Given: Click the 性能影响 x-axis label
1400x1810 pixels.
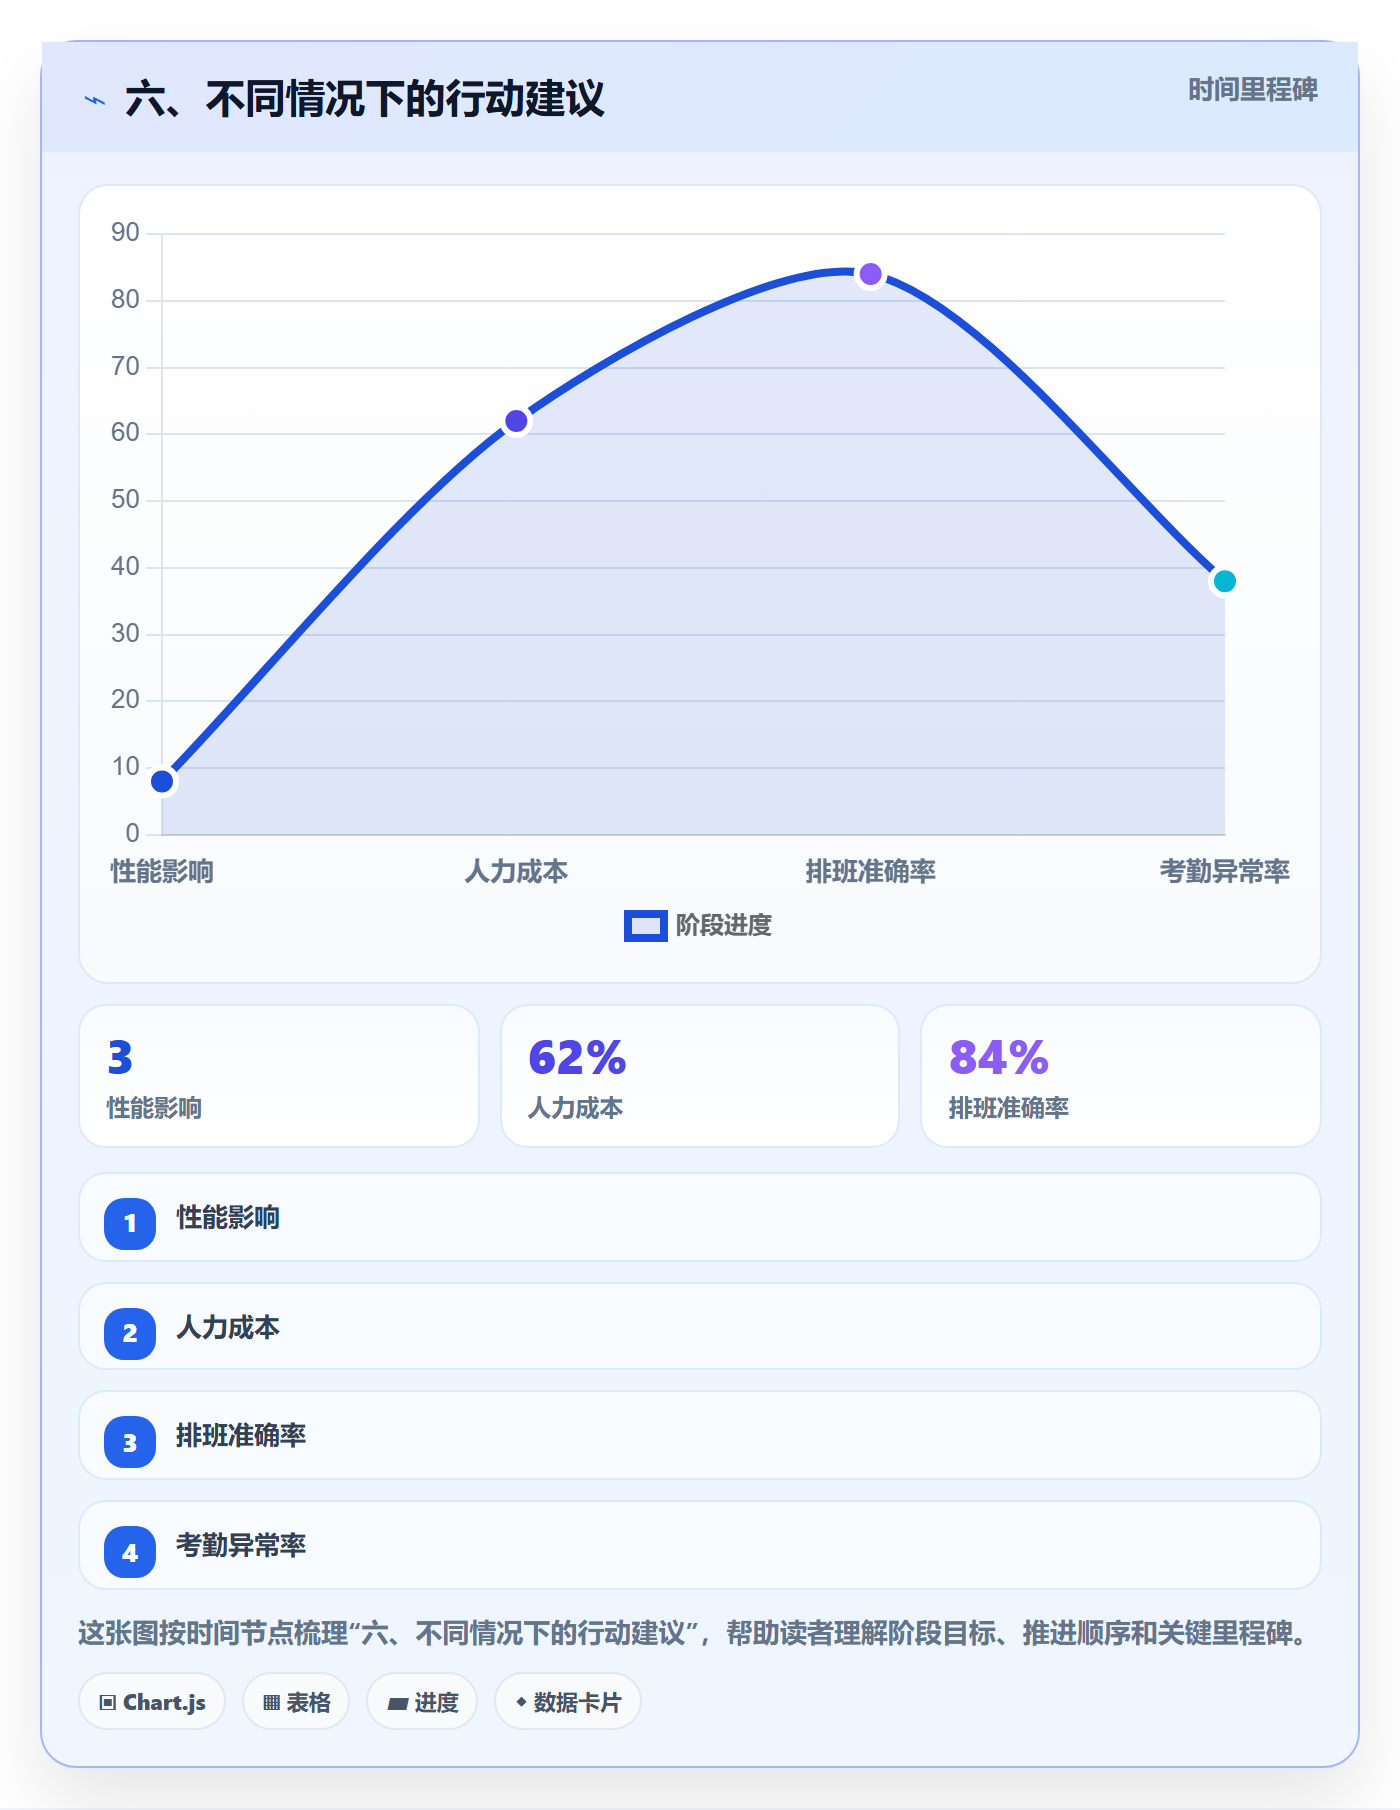Looking at the screenshot, I should coord(162,872).
